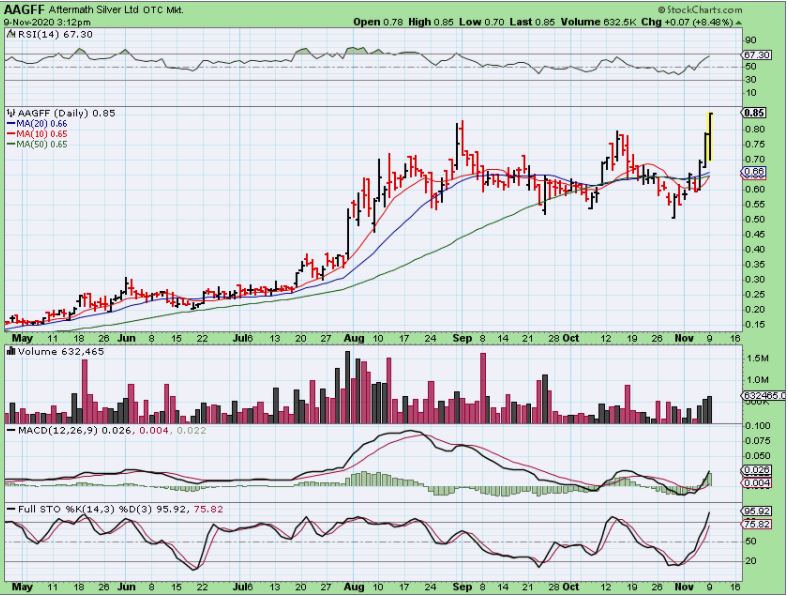The height and width of the screenshot is (596, 788).
Task: Click the 30 level on RSI axis
Action: [751, 79]
